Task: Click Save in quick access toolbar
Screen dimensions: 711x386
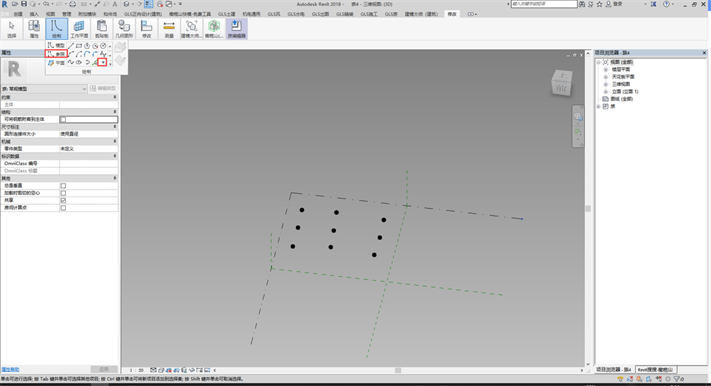Action: [24, 4]
